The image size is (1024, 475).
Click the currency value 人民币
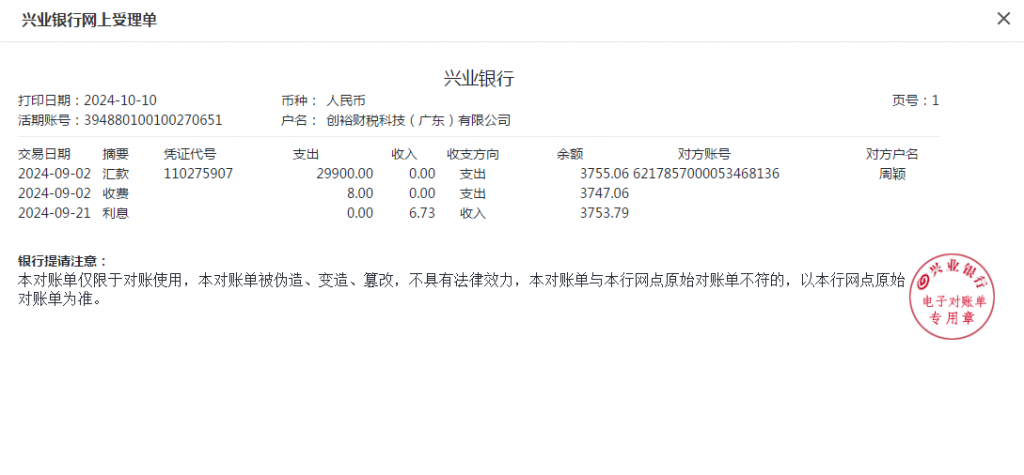point(345,101)
